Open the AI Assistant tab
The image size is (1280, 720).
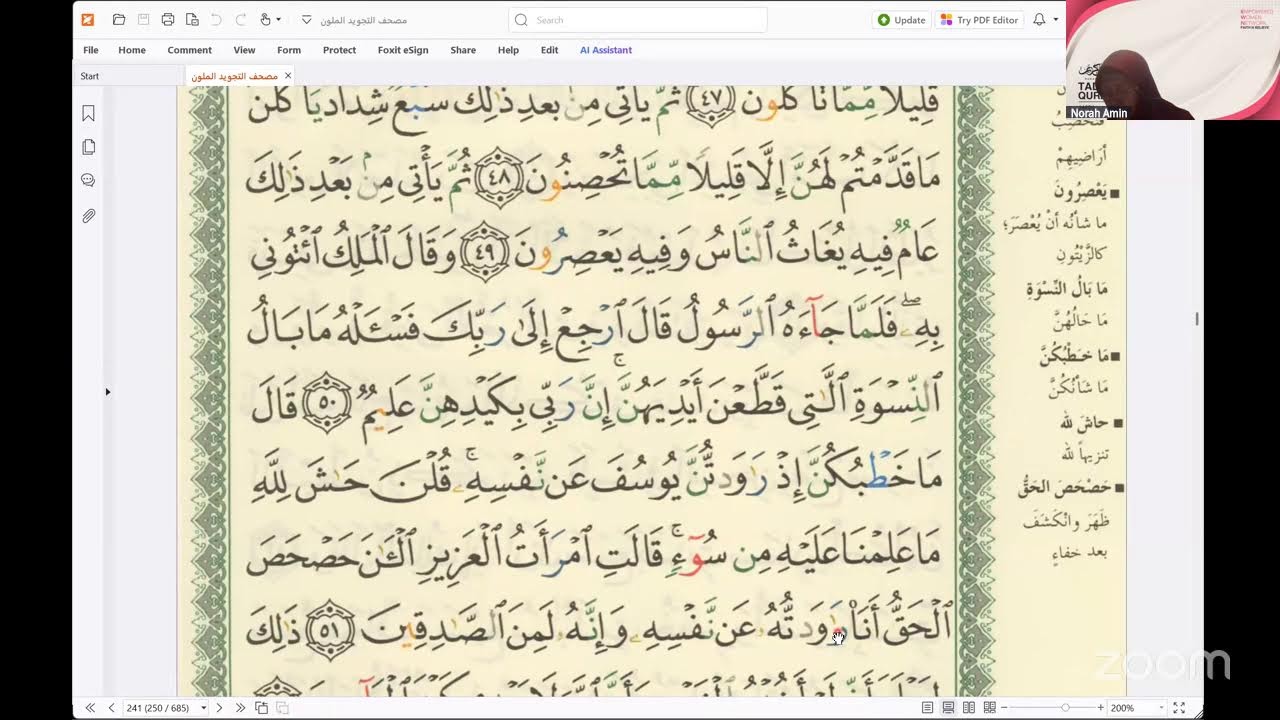tap(606, 50)
